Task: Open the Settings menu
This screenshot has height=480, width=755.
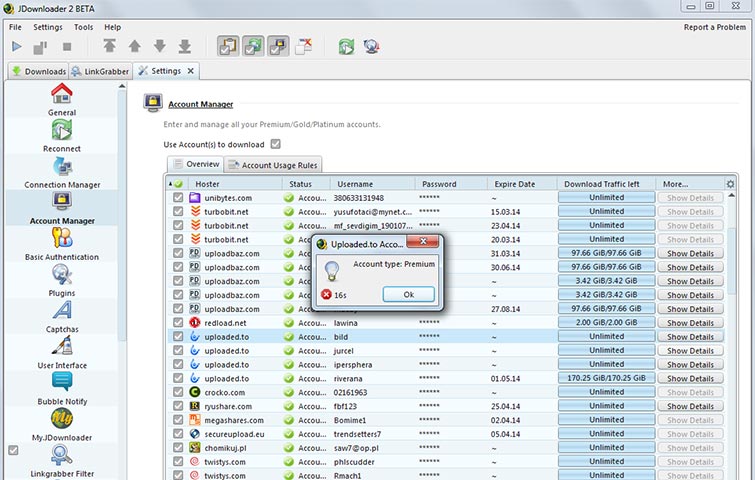Action: pos(48,27)
